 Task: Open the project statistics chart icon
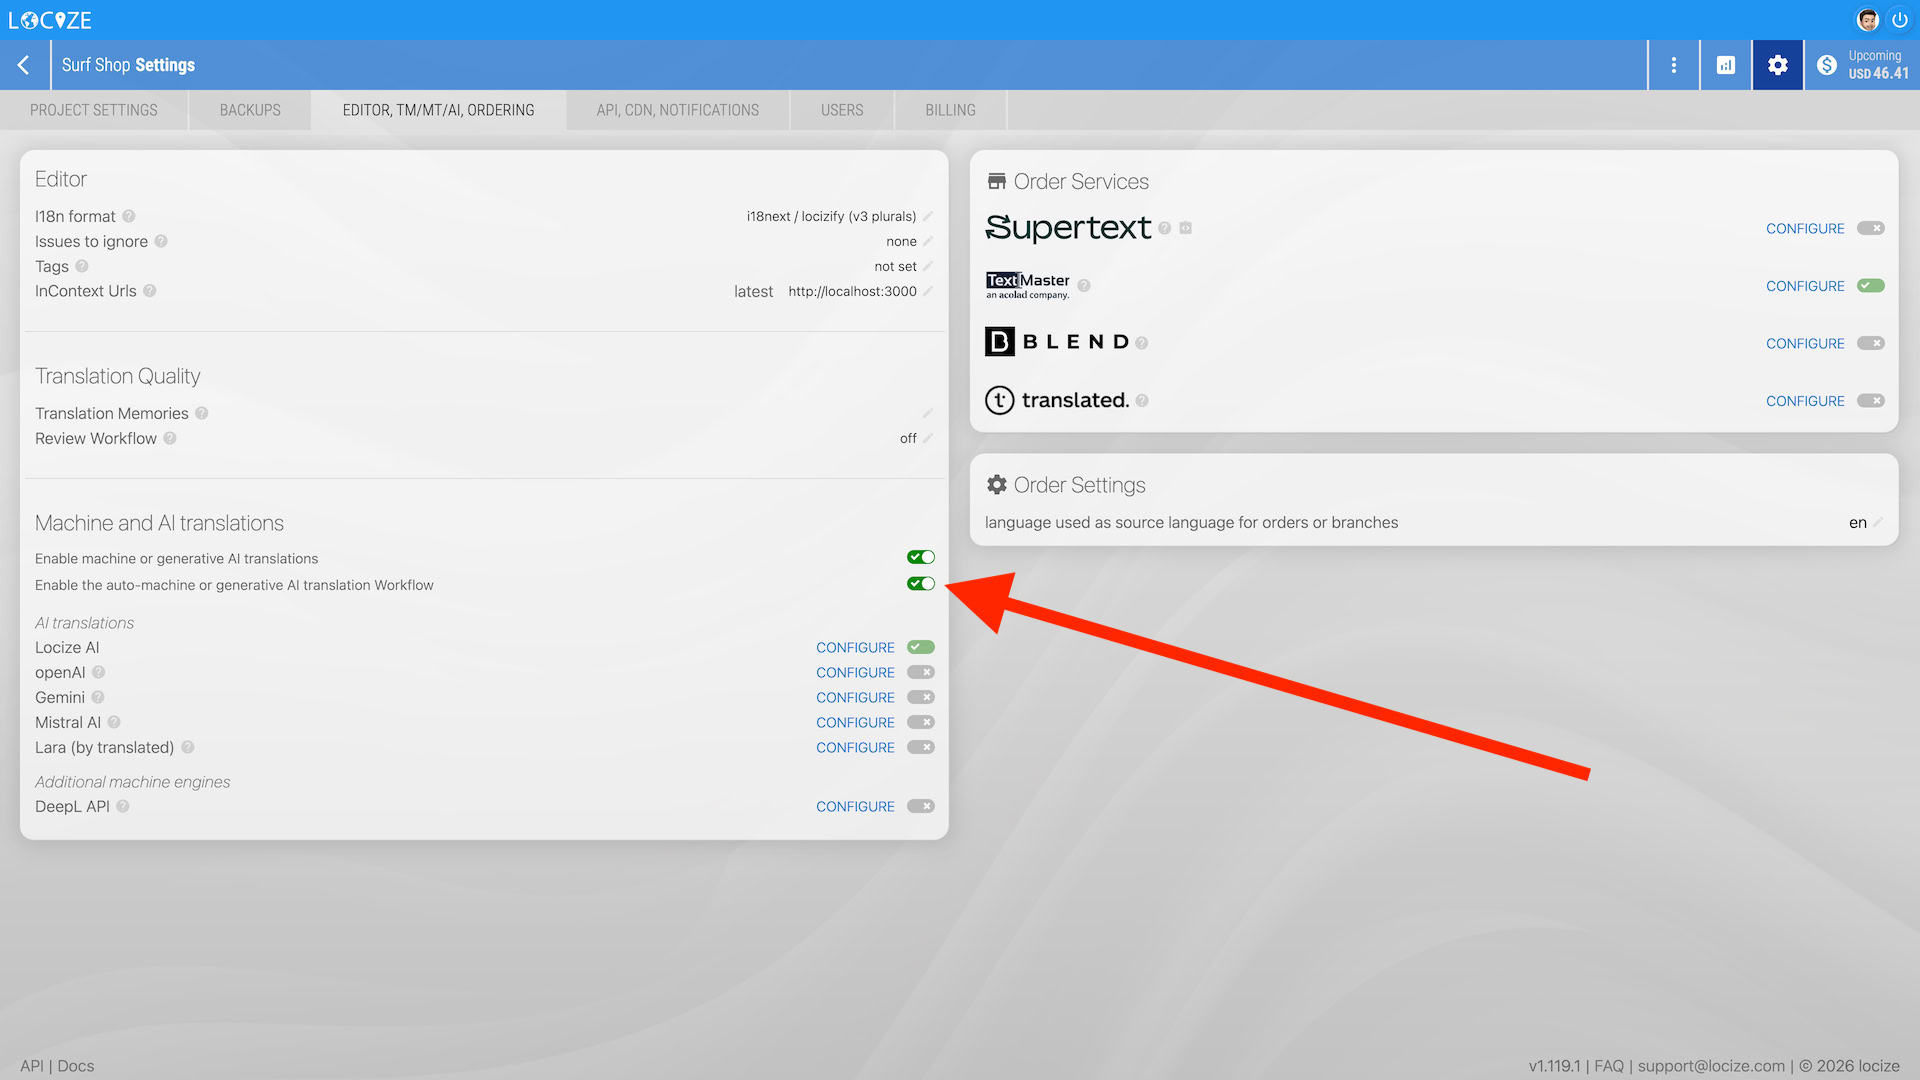[x=1726, y=65]
